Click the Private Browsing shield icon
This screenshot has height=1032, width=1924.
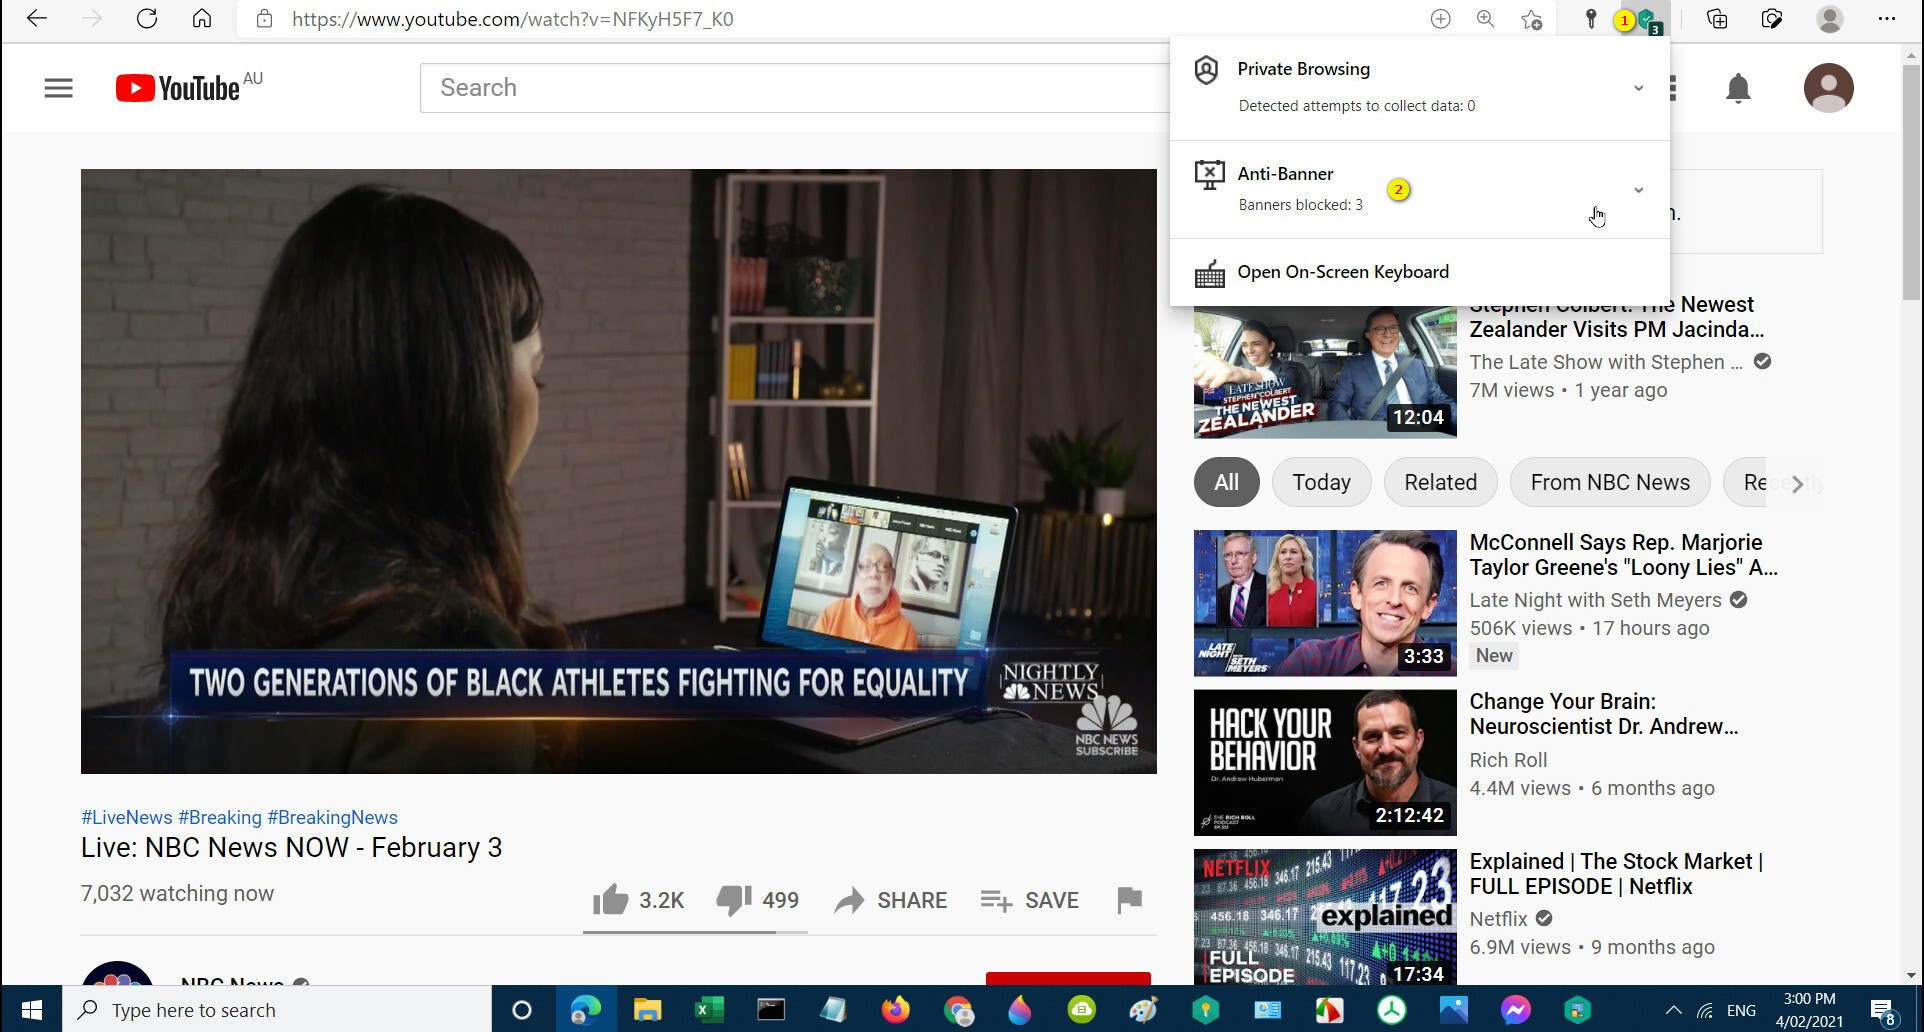1207,70
